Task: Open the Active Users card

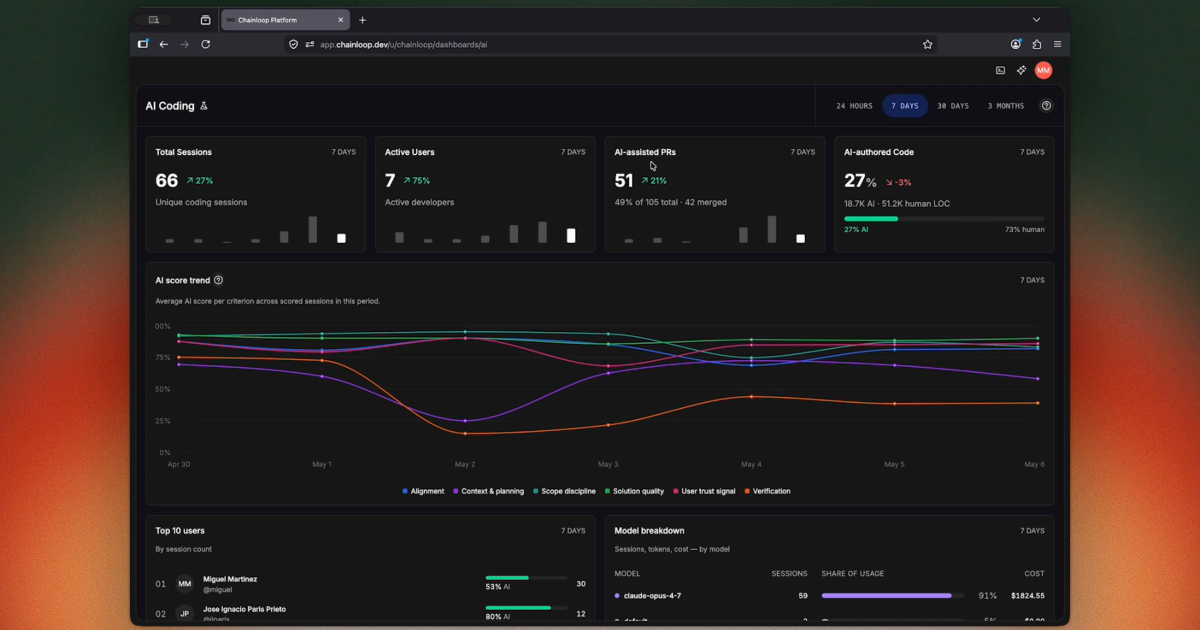Action: tap(485, 194)
